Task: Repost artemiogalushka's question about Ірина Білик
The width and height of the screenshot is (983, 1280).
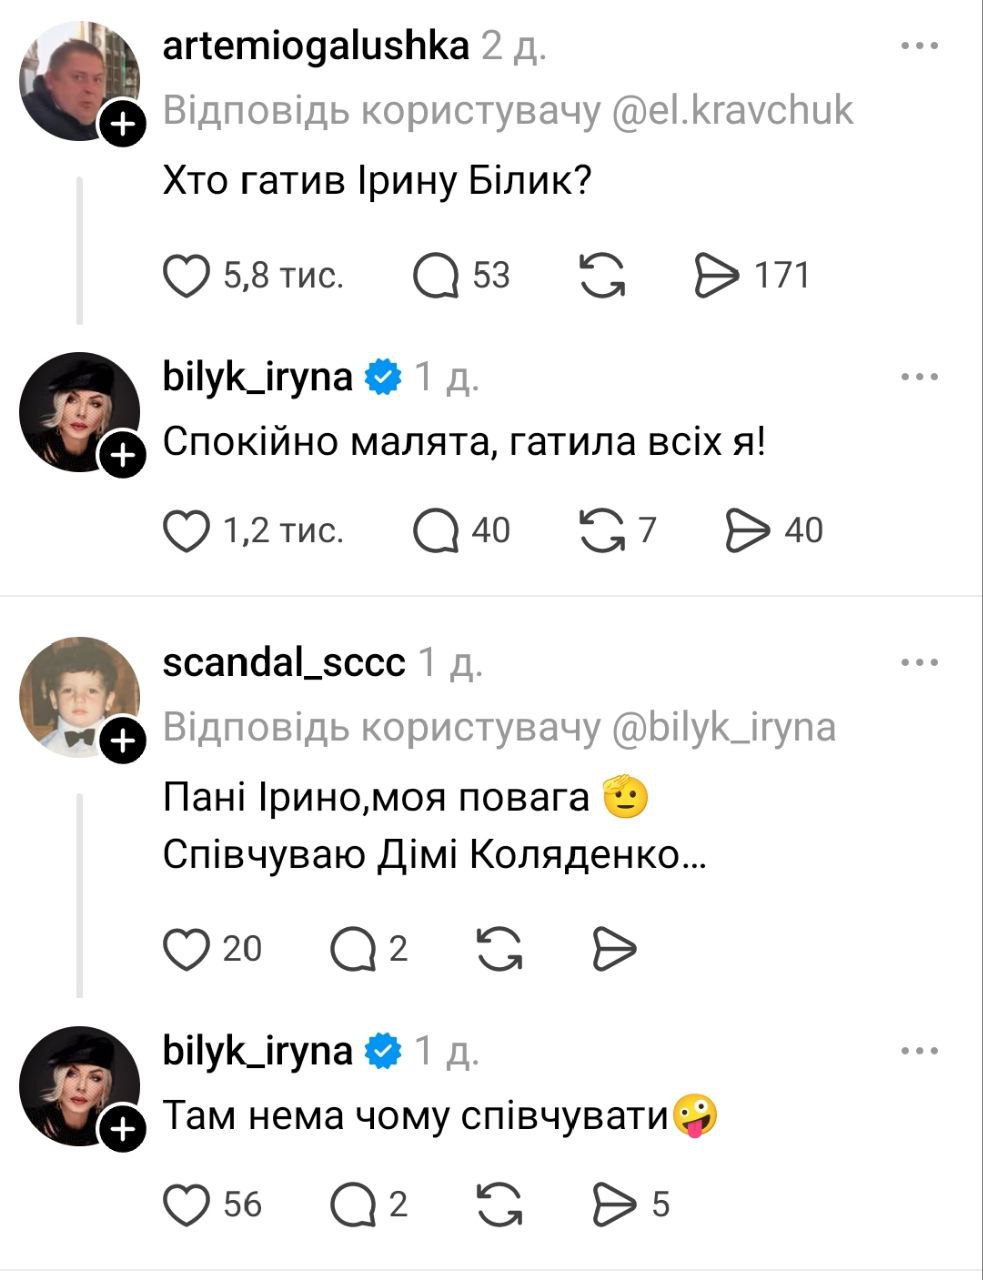Action: (x=602, y=276)
